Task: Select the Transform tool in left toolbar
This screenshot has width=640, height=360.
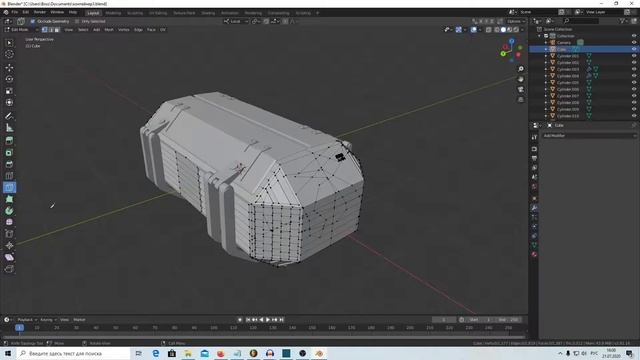Action: point(9,102)
